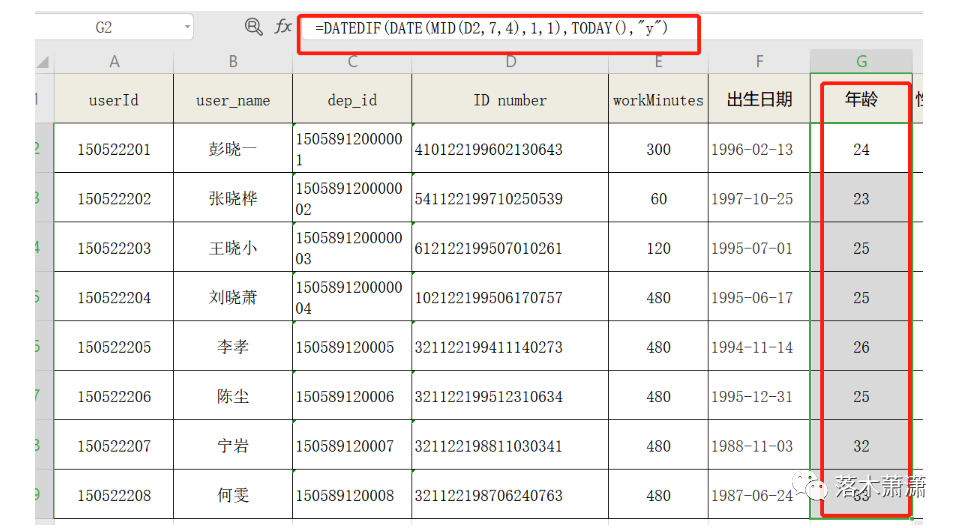The height and width of the screenshot is (528, 957).
Task: Select column G header
Action: coord(861,62)
